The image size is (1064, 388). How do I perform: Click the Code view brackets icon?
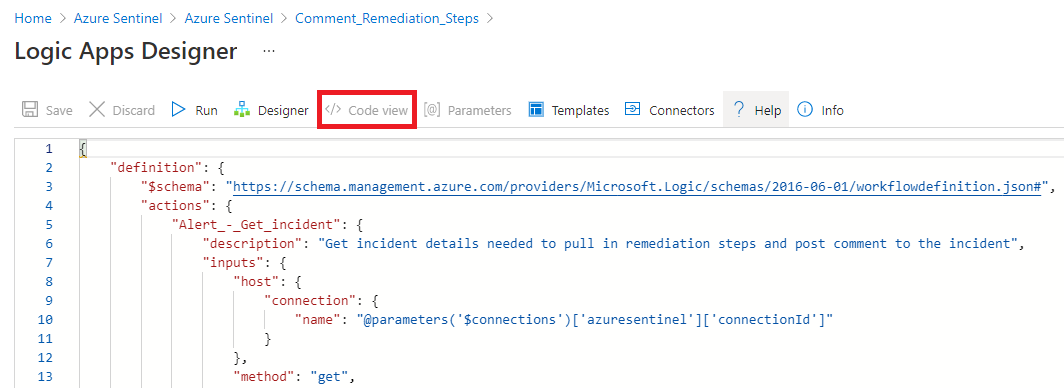point(332,110)
